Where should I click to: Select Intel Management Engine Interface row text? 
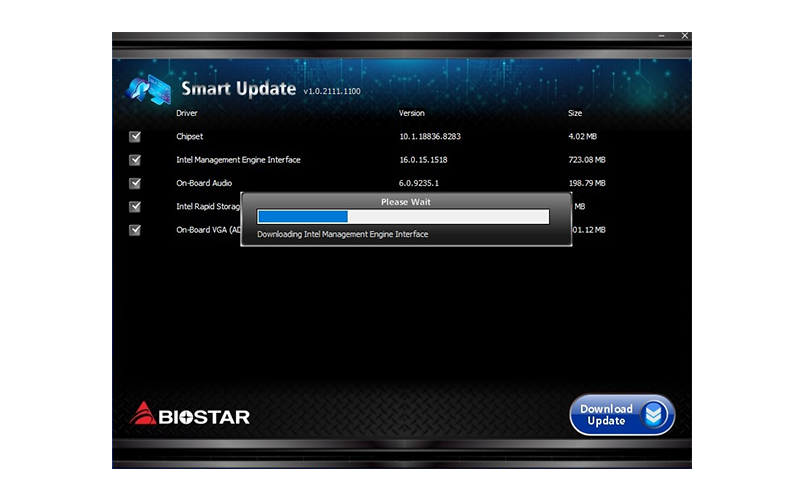click(238, 160)
